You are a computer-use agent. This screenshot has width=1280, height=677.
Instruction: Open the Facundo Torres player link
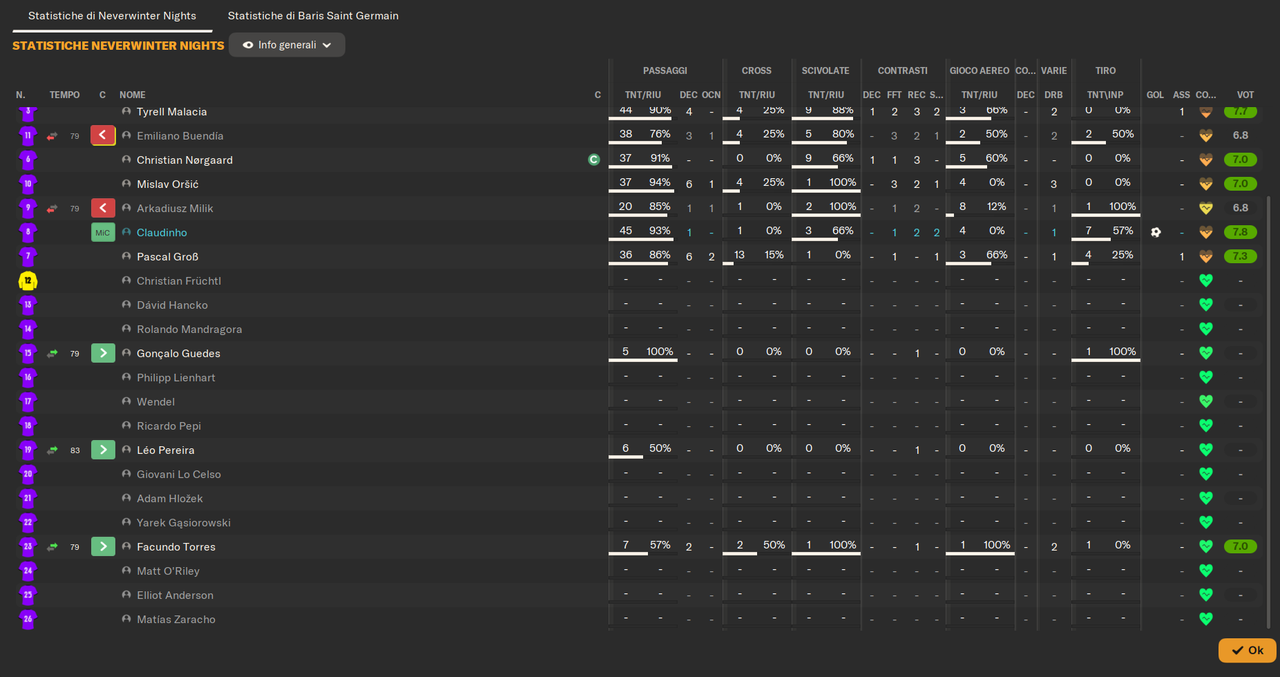(176, 547)
